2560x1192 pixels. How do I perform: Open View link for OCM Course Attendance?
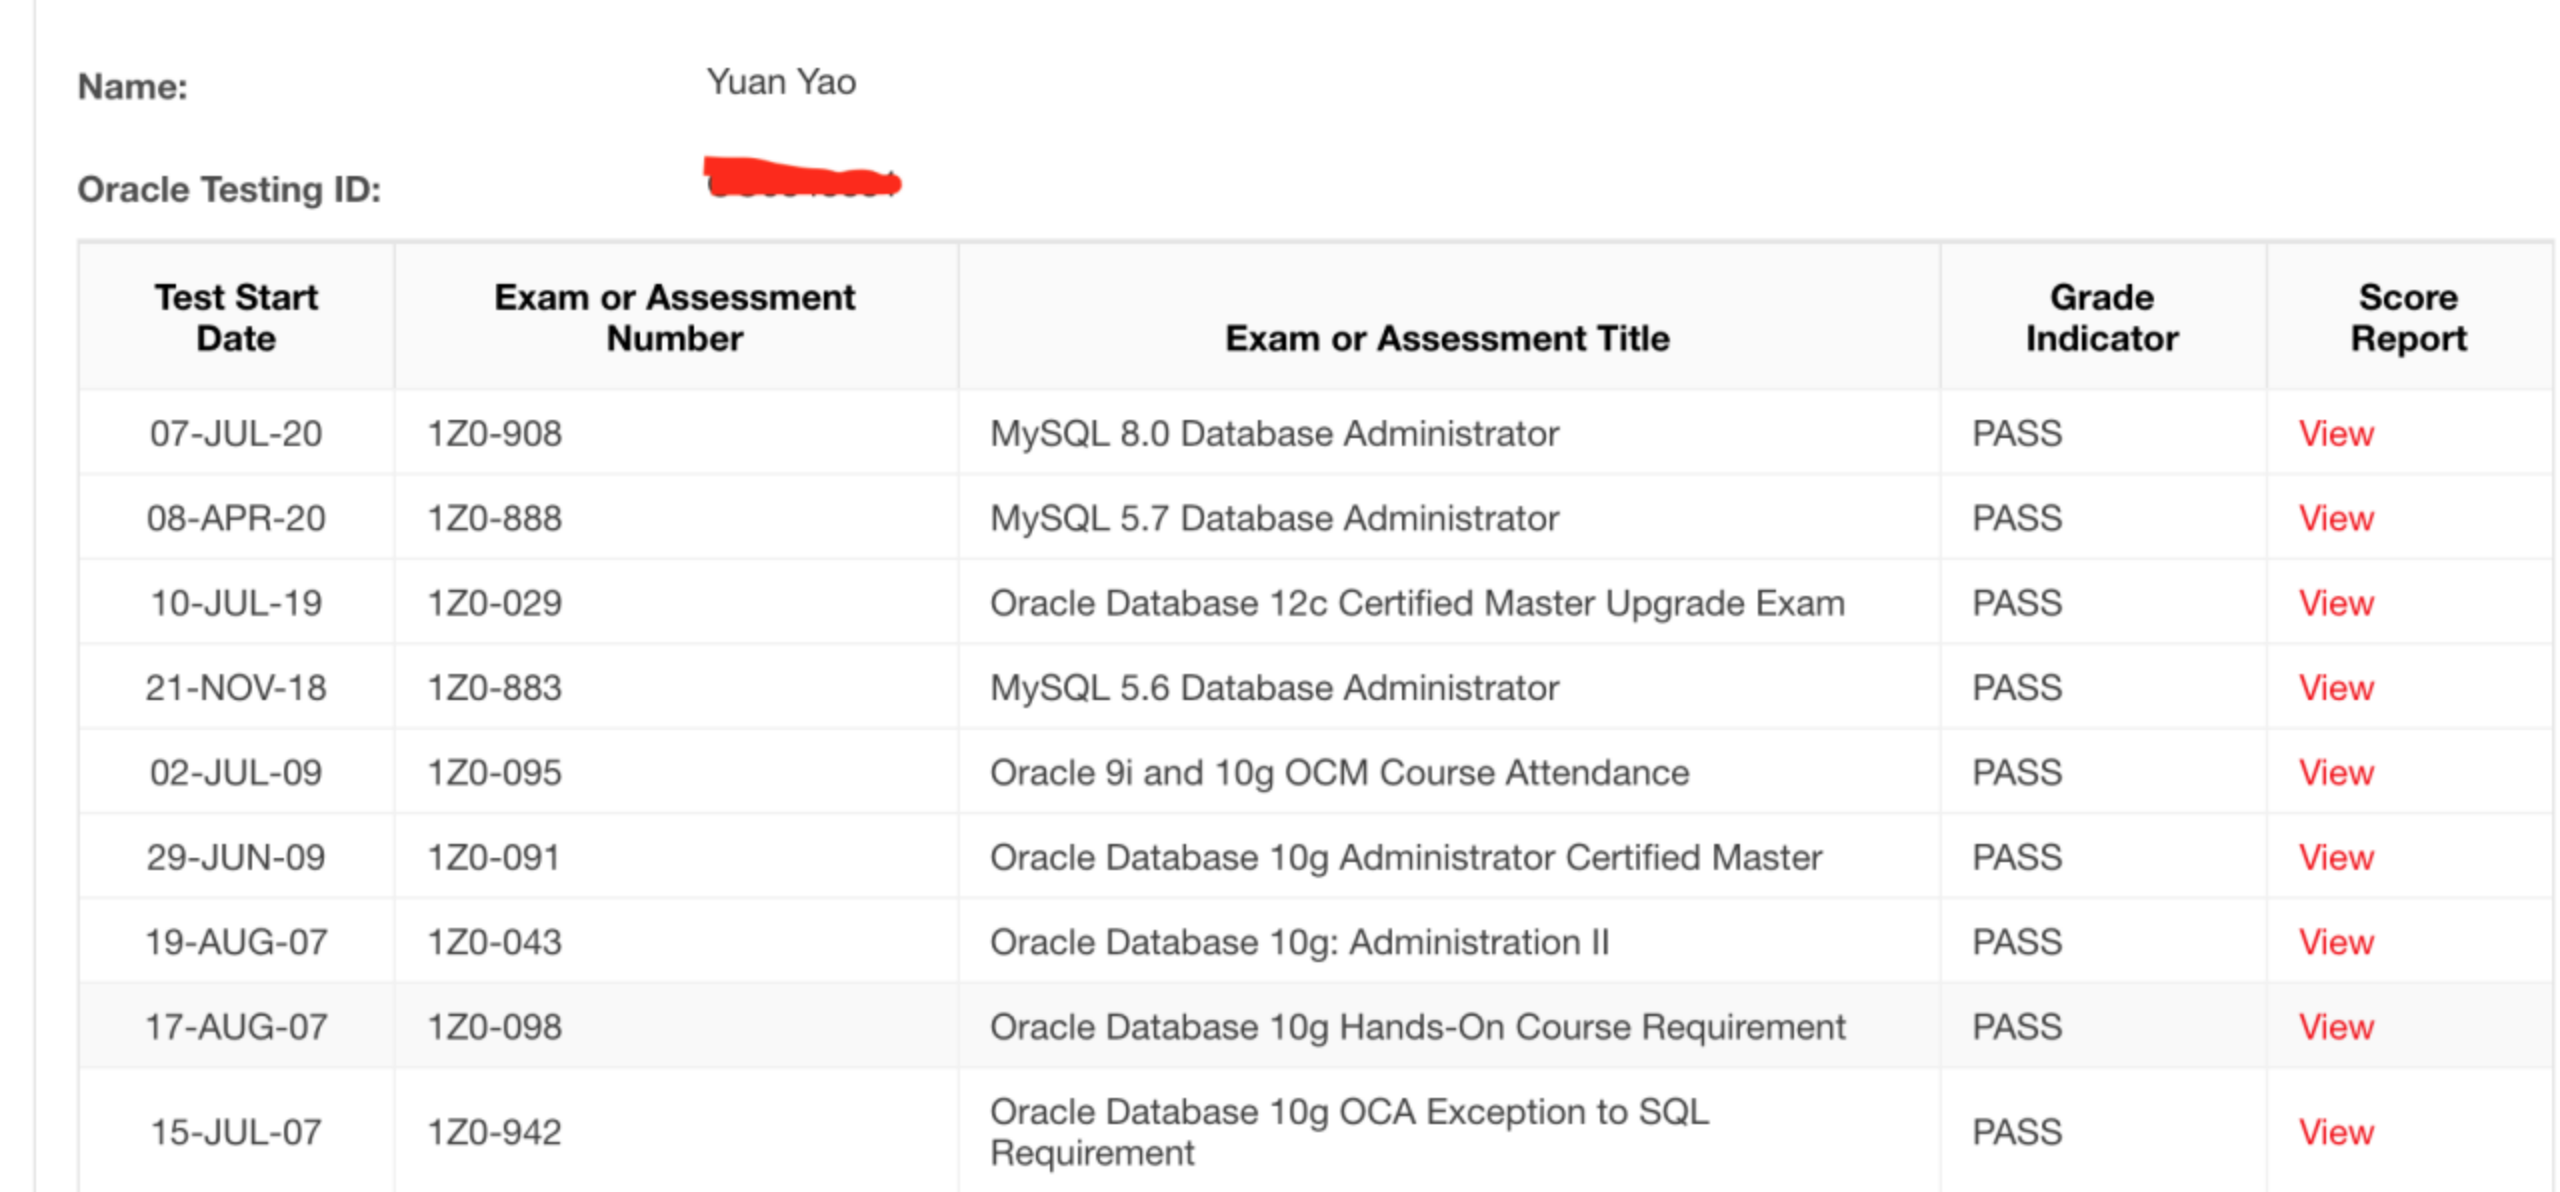[2334, 773]
